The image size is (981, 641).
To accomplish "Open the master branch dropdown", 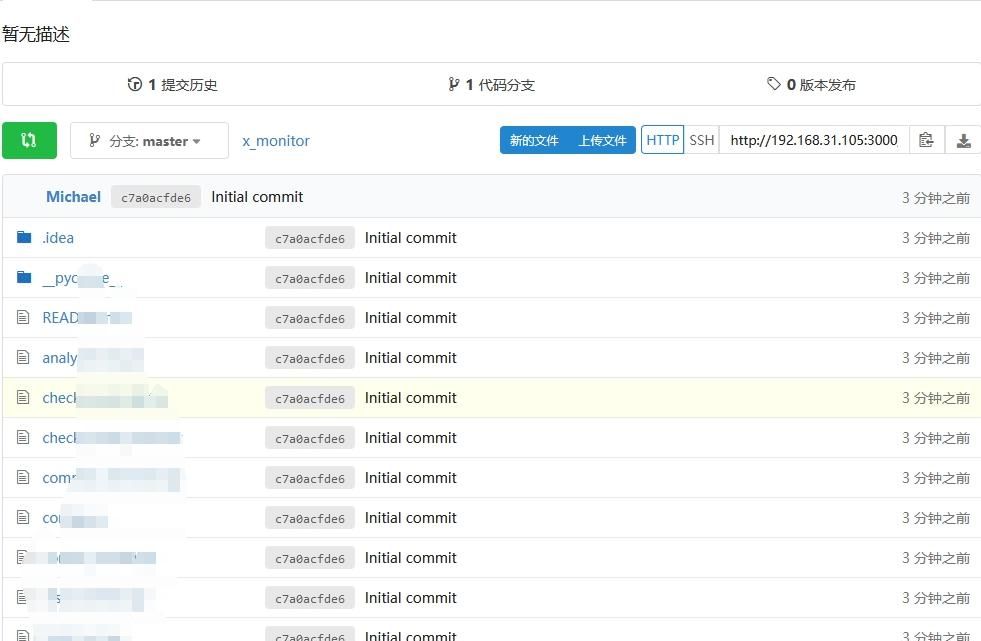I will pyautogui.click(x=149, y=141).
